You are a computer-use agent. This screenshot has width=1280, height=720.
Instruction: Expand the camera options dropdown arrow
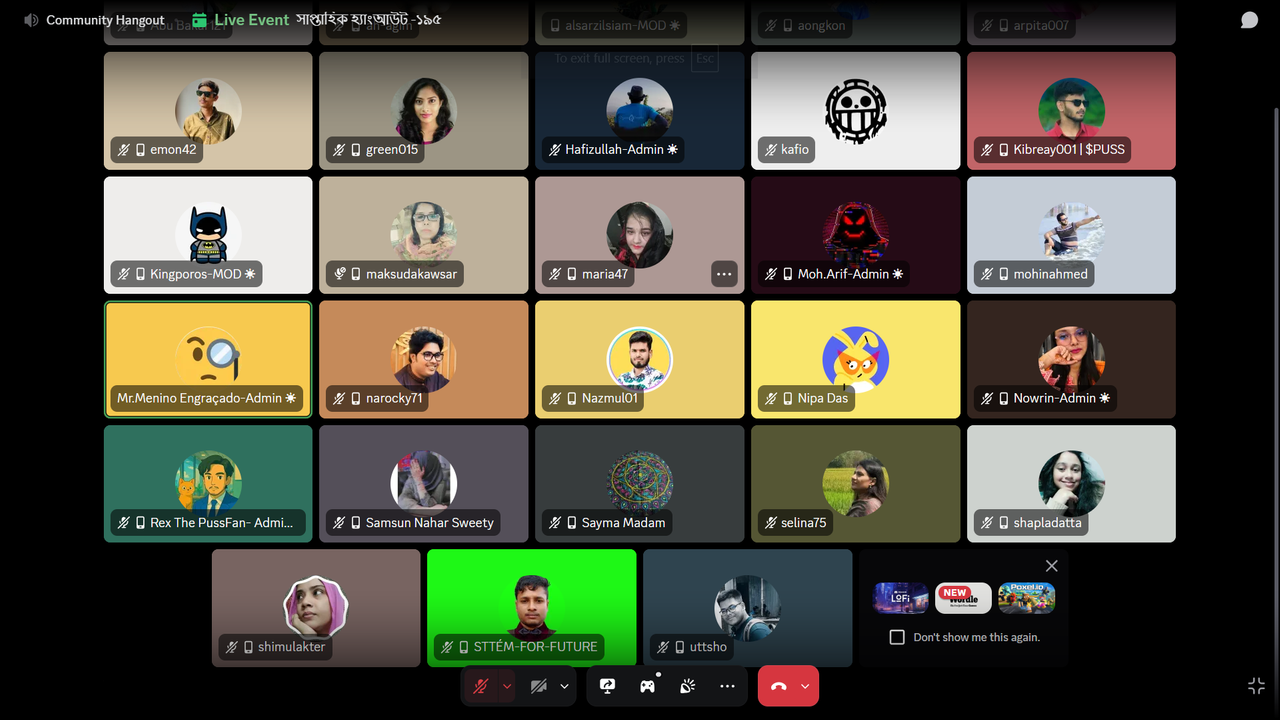564,686
